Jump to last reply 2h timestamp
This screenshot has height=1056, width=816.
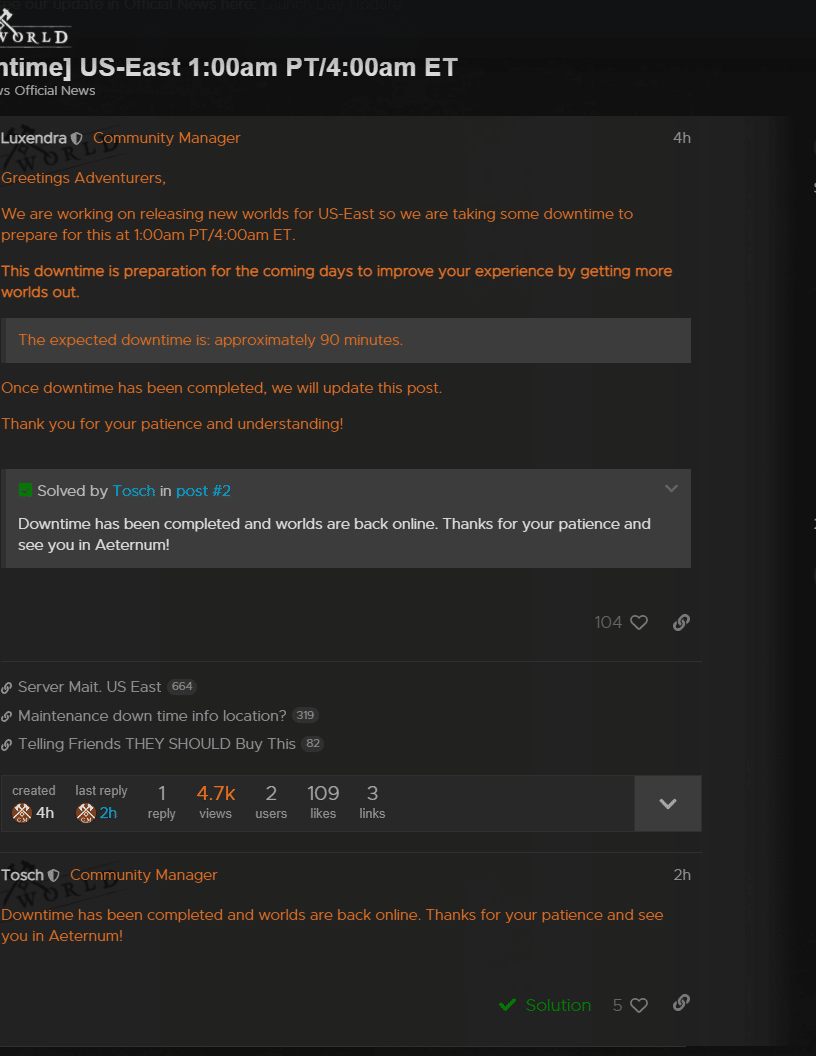108,813
